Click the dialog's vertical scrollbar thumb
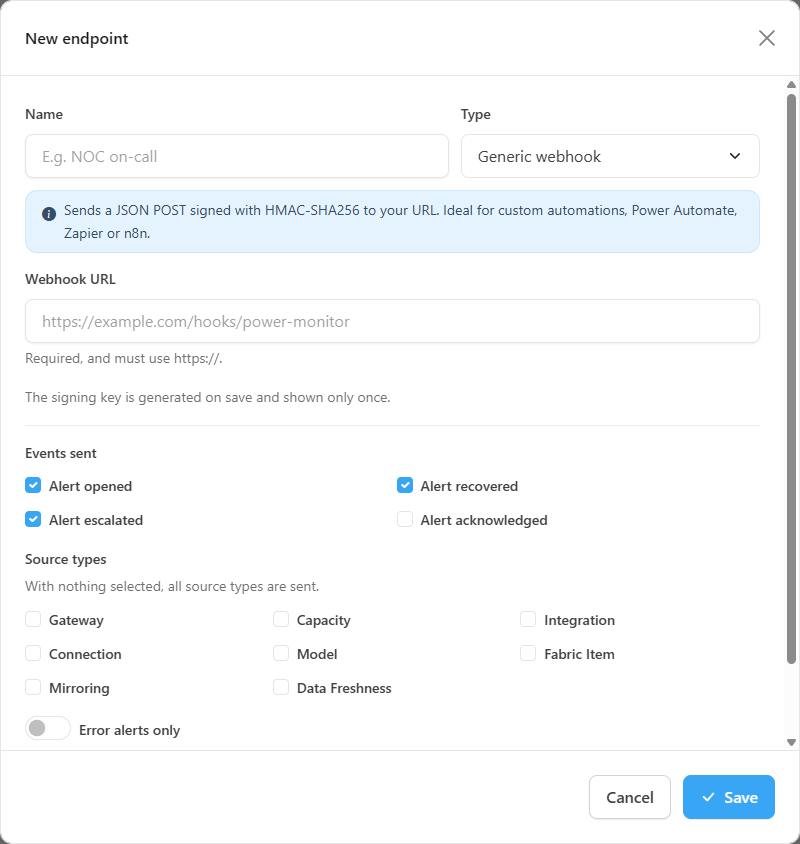 791,379
